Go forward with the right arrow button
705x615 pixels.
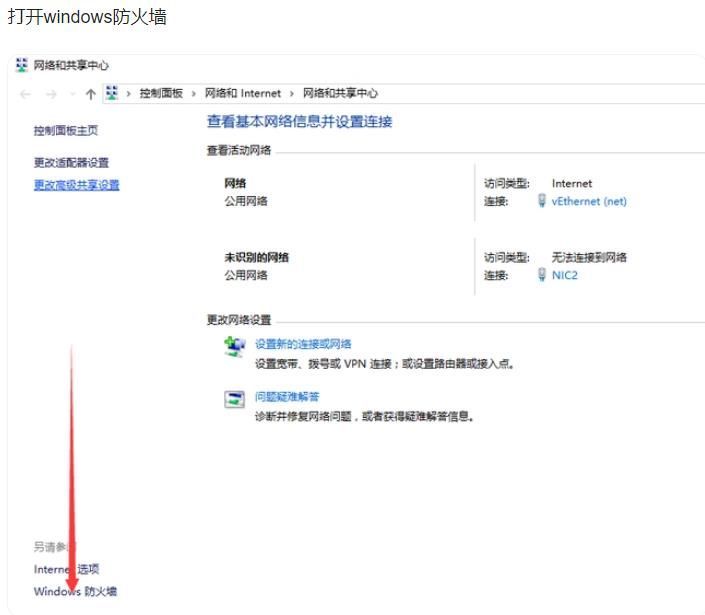[x=51, y=94]
